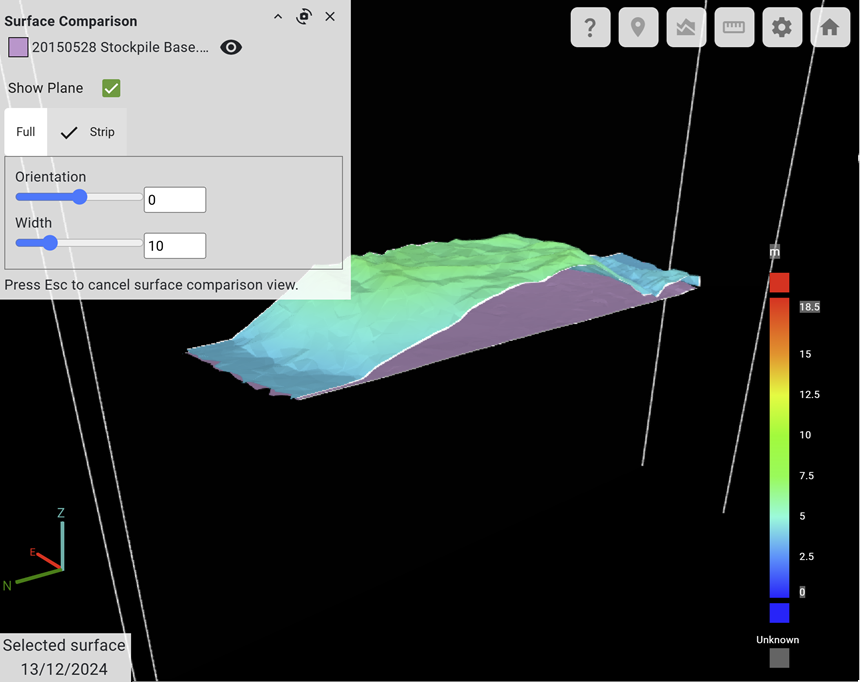Click the location pin marker tool
The height and width of the screenshot is (682, 860).
[638, 28]
